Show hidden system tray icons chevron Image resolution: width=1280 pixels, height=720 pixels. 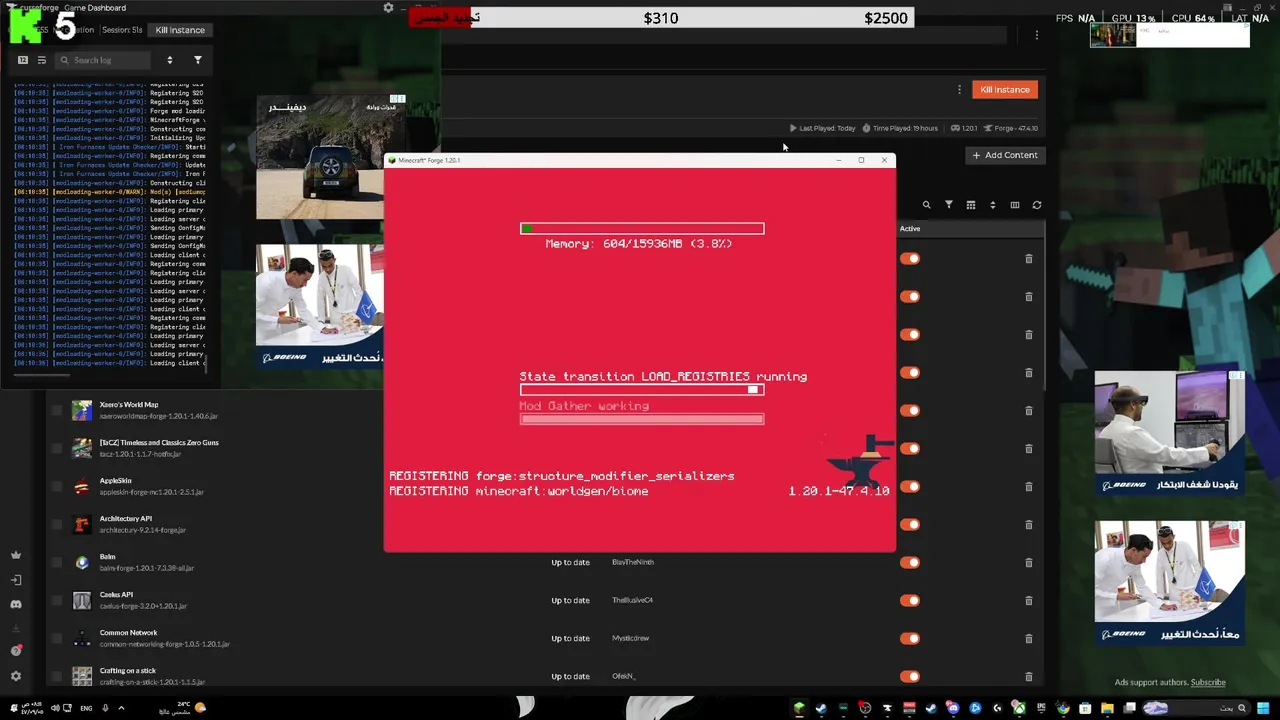121,708
